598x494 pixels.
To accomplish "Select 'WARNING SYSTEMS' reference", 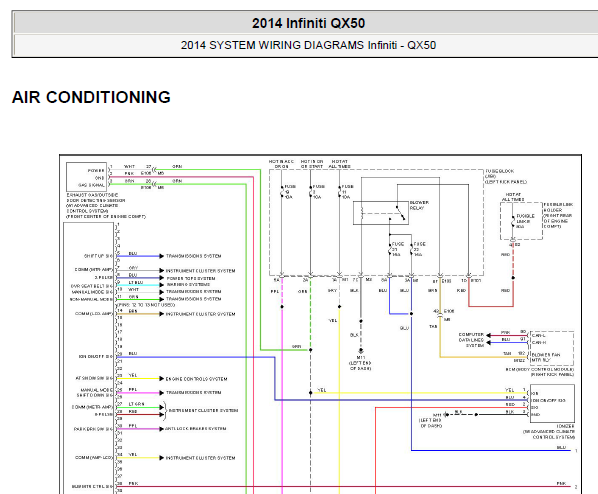I will pos(188,285).
